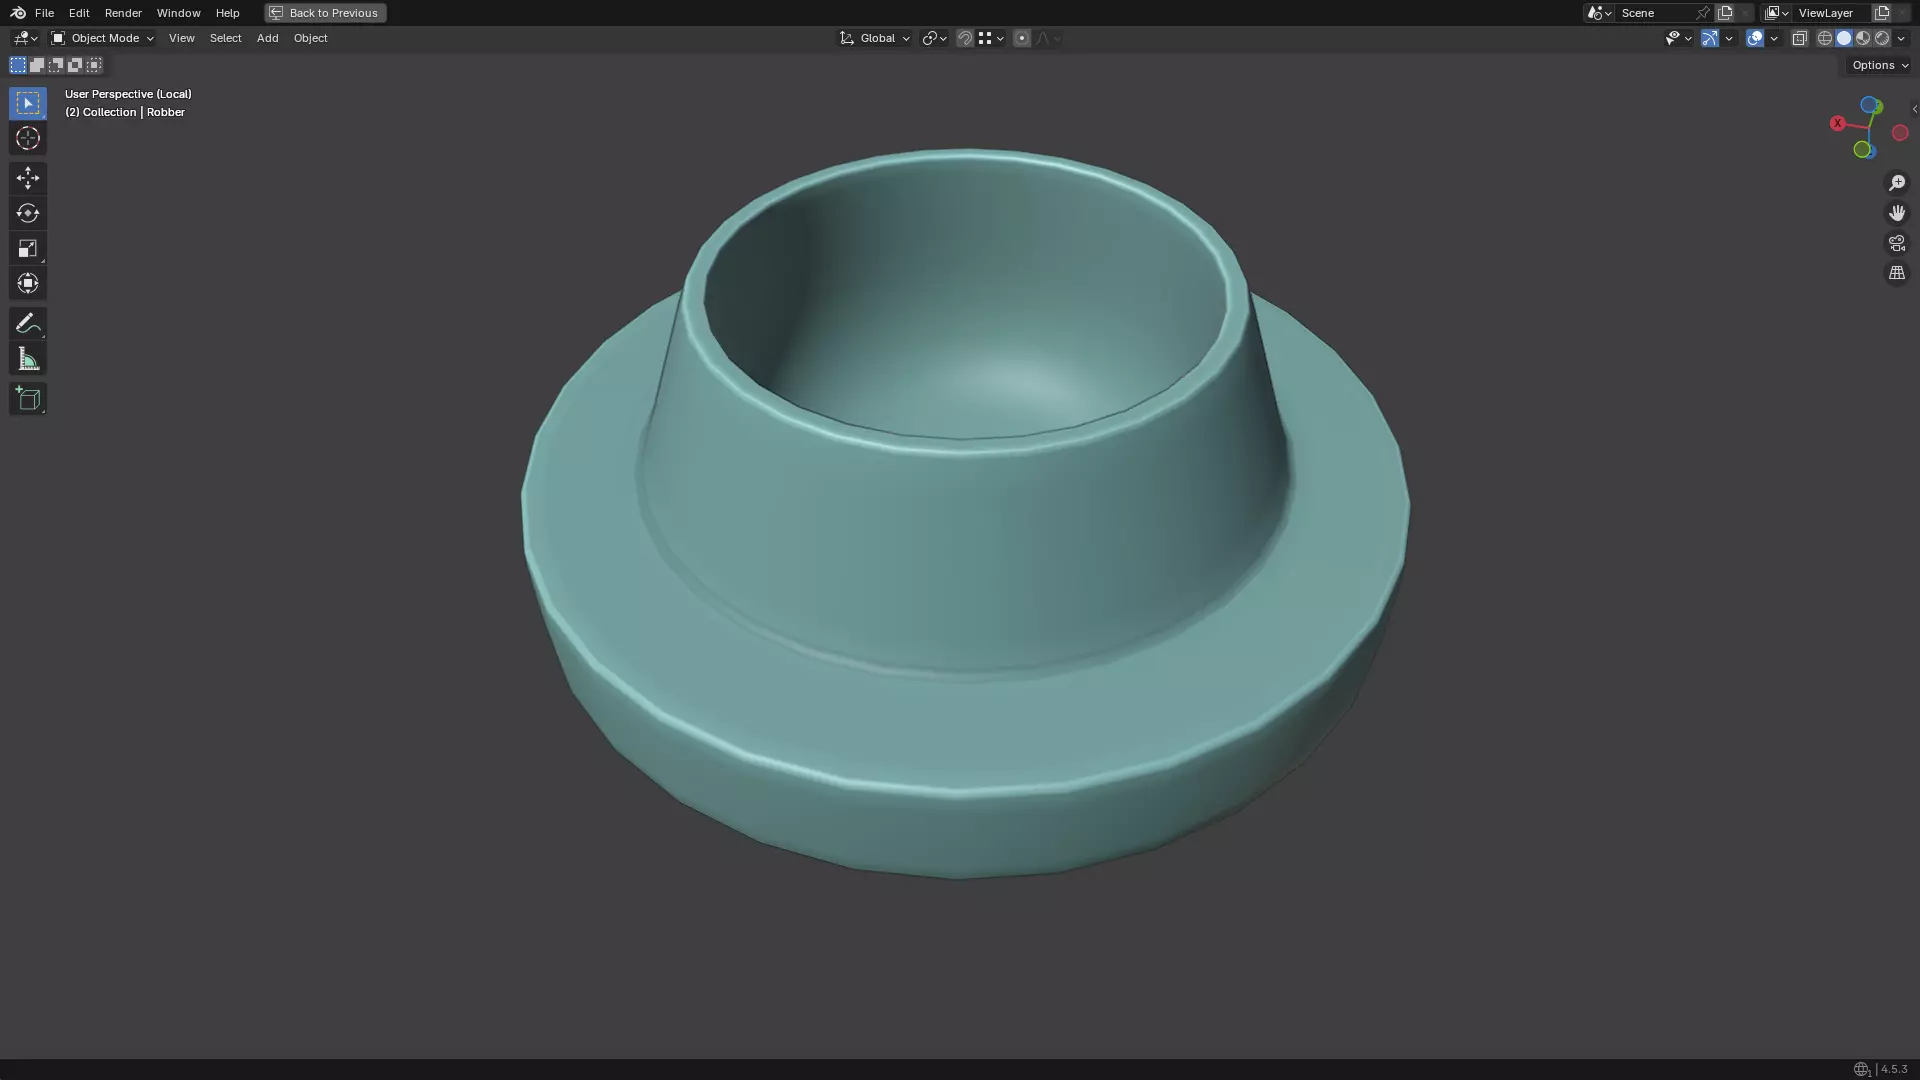
Task: Toggle snapping magnet on
Action: click(964, 38)
